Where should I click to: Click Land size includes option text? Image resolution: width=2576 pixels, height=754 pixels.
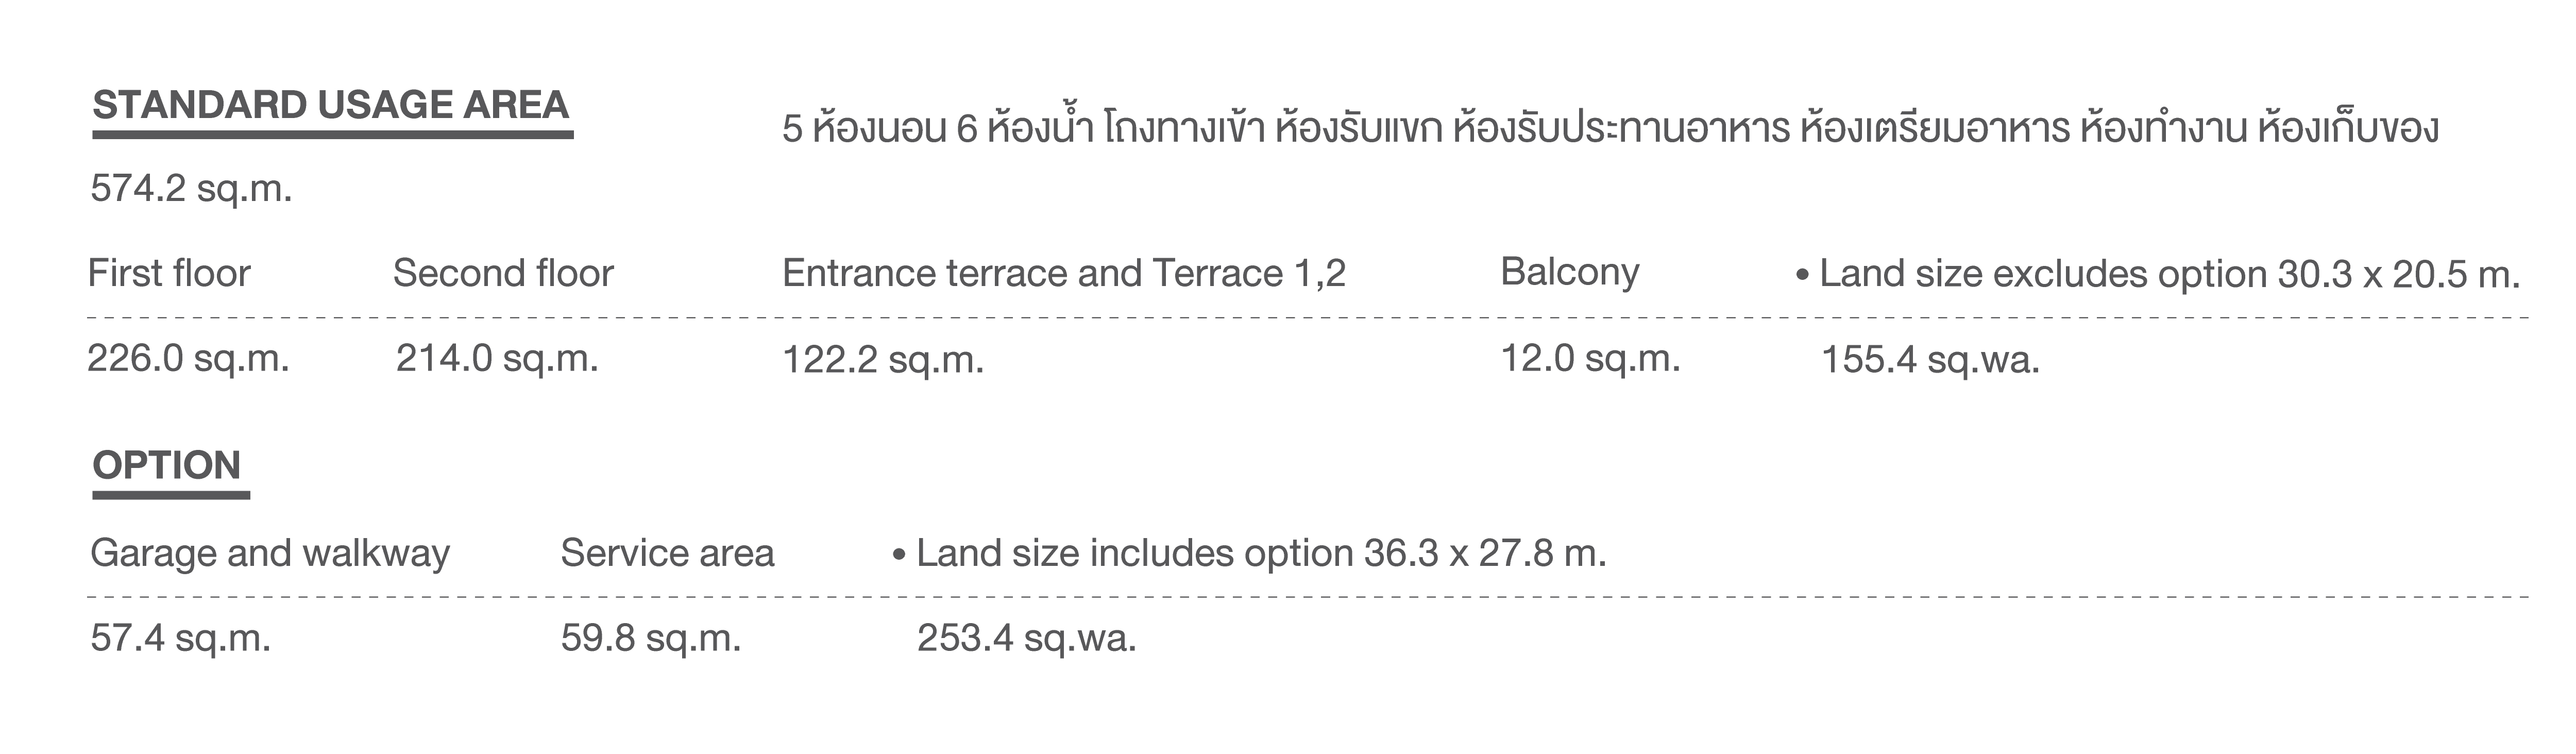tap(1249, 553)
